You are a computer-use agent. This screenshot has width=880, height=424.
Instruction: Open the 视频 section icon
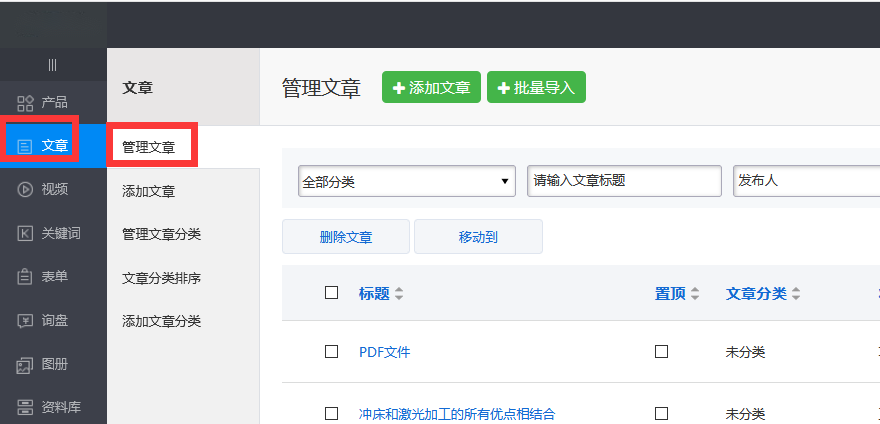tap(26, 190)
